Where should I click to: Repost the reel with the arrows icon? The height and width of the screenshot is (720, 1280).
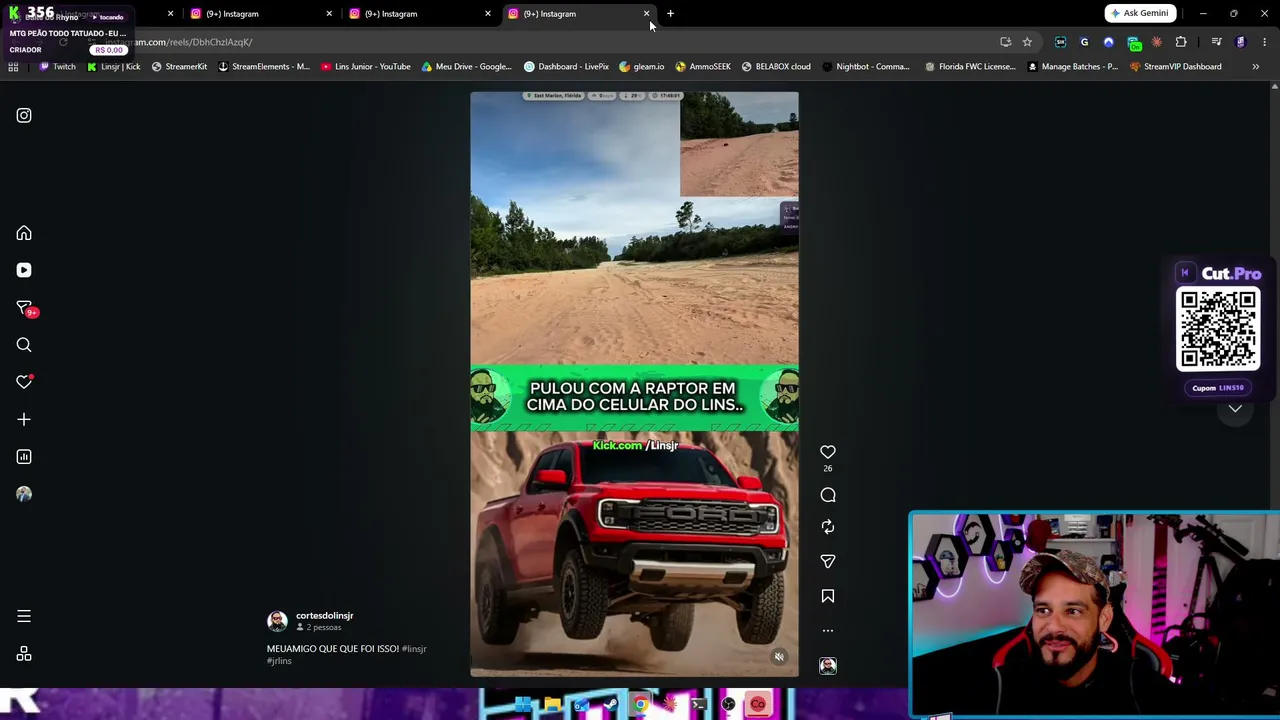tap(828, 527)
